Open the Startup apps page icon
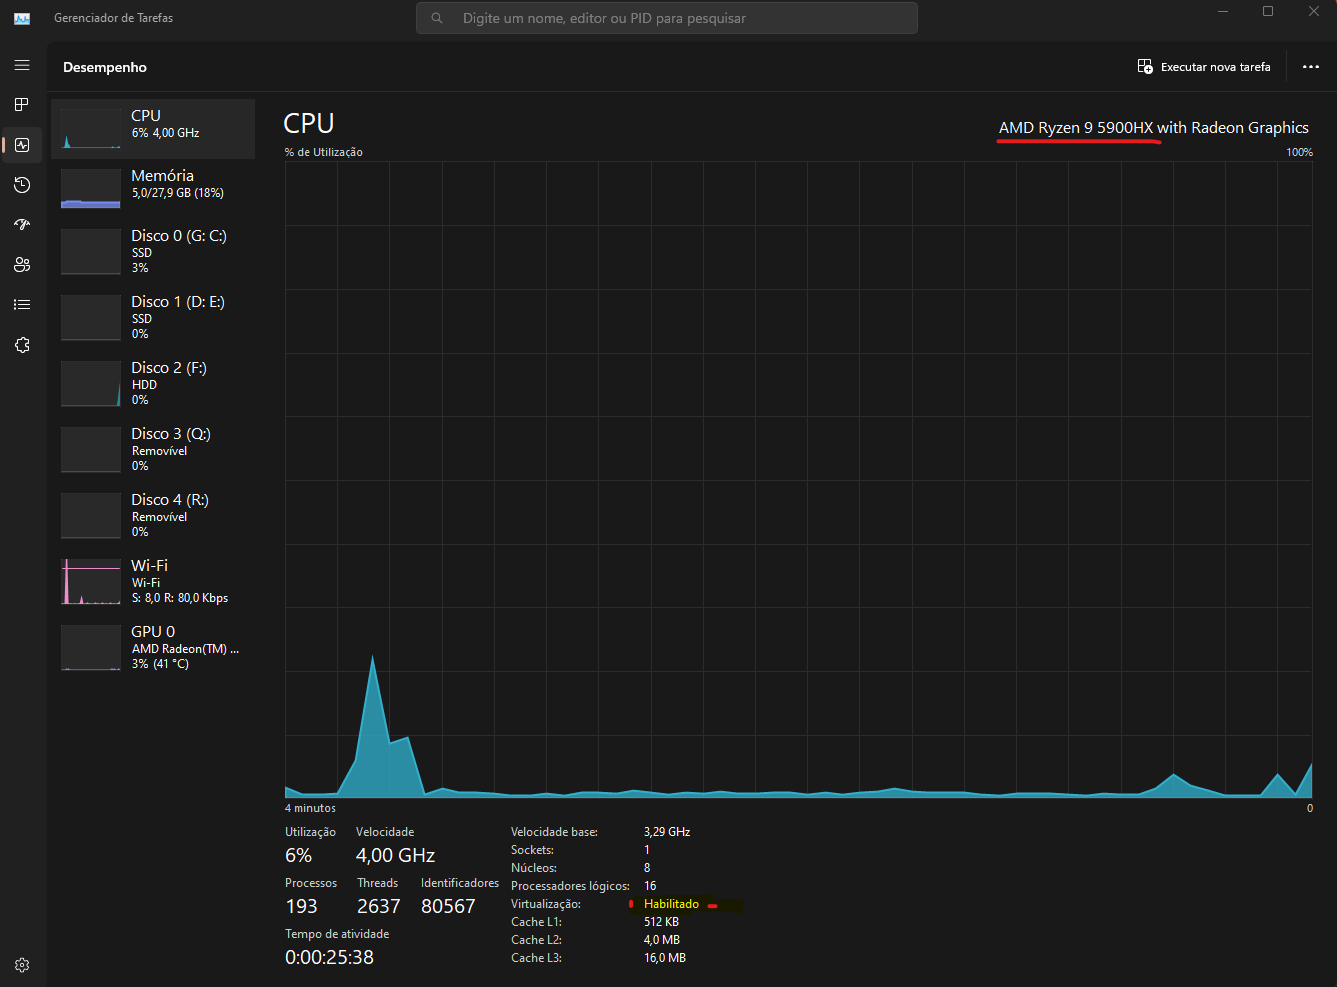The image size is (1337, 987). tap(22, 225)
